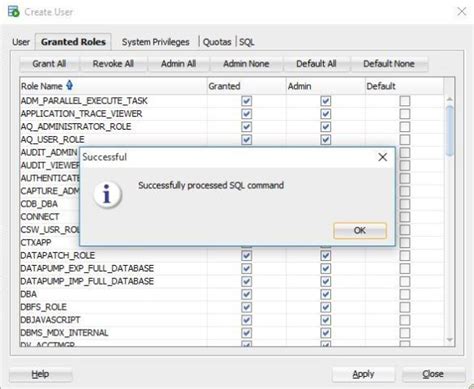Uncheck Admin for the DBA role

326,294
